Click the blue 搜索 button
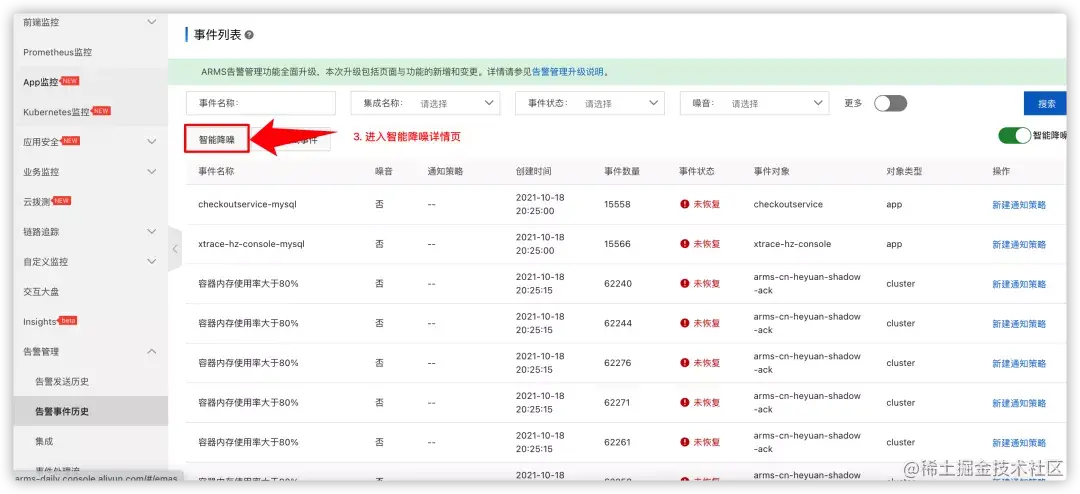1080x494 pixels. (x=1046, y=103)
